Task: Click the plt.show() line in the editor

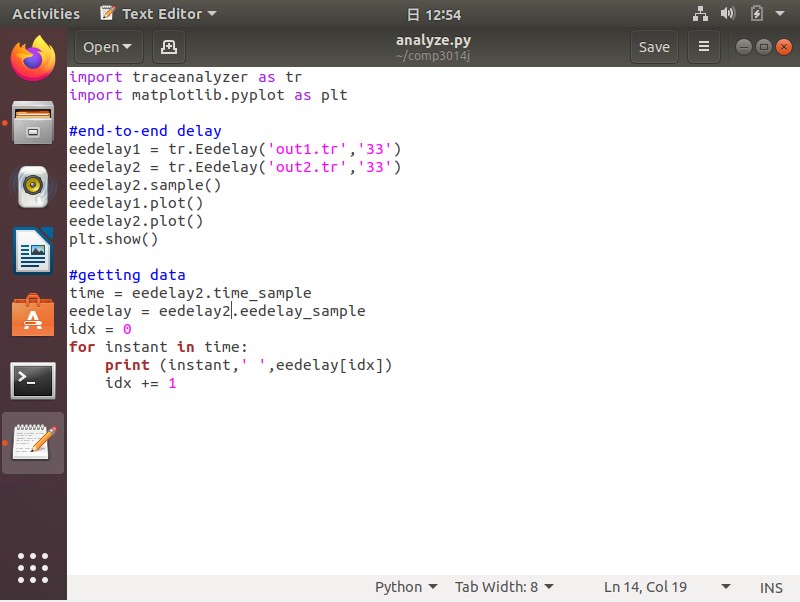Action: [x=114, y=239]
